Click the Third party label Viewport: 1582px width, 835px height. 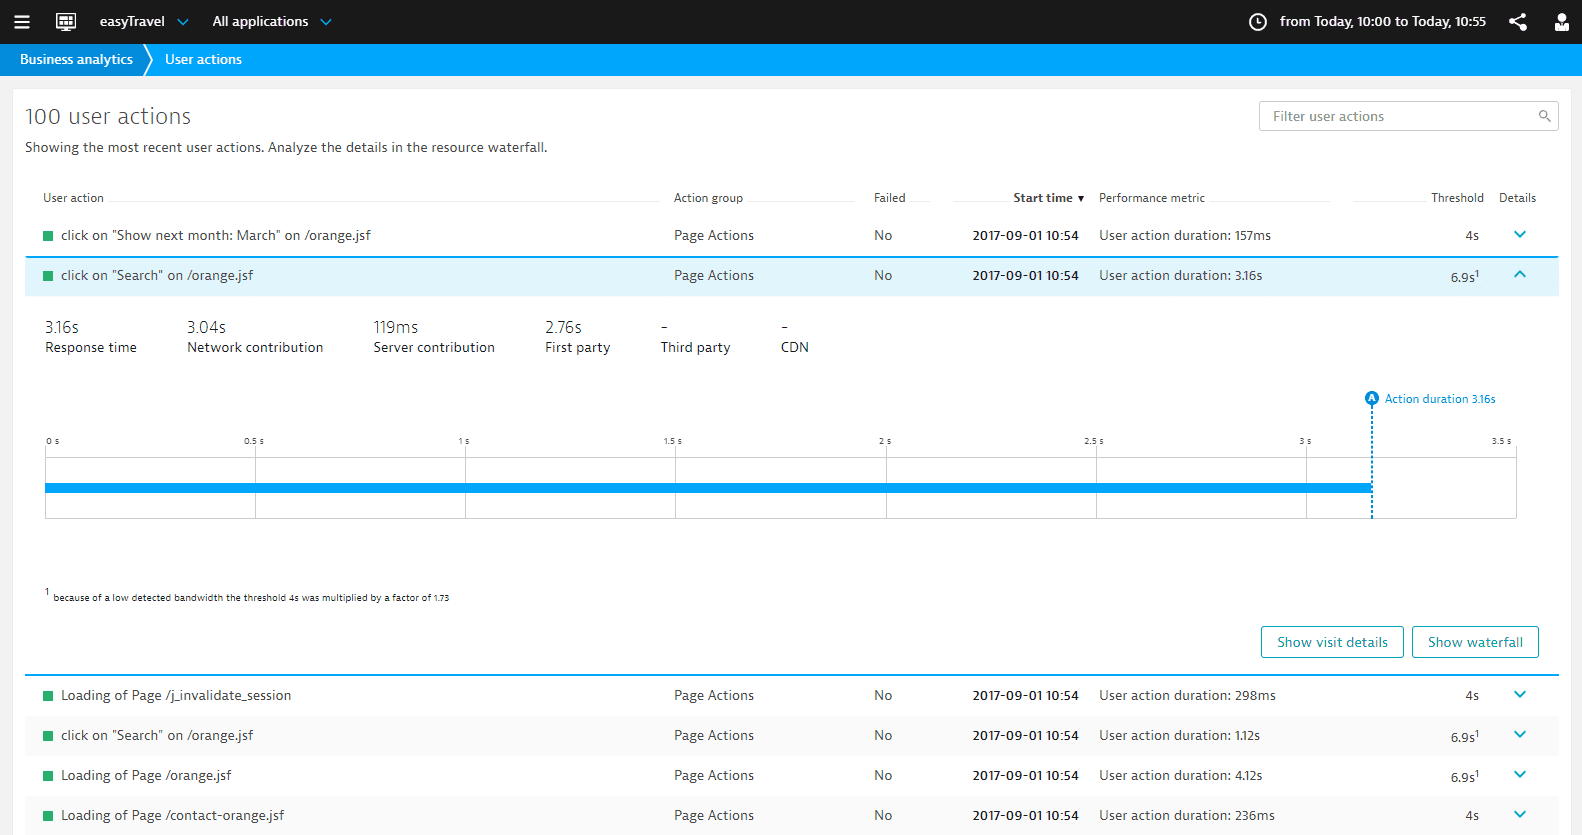pos(695,348)
